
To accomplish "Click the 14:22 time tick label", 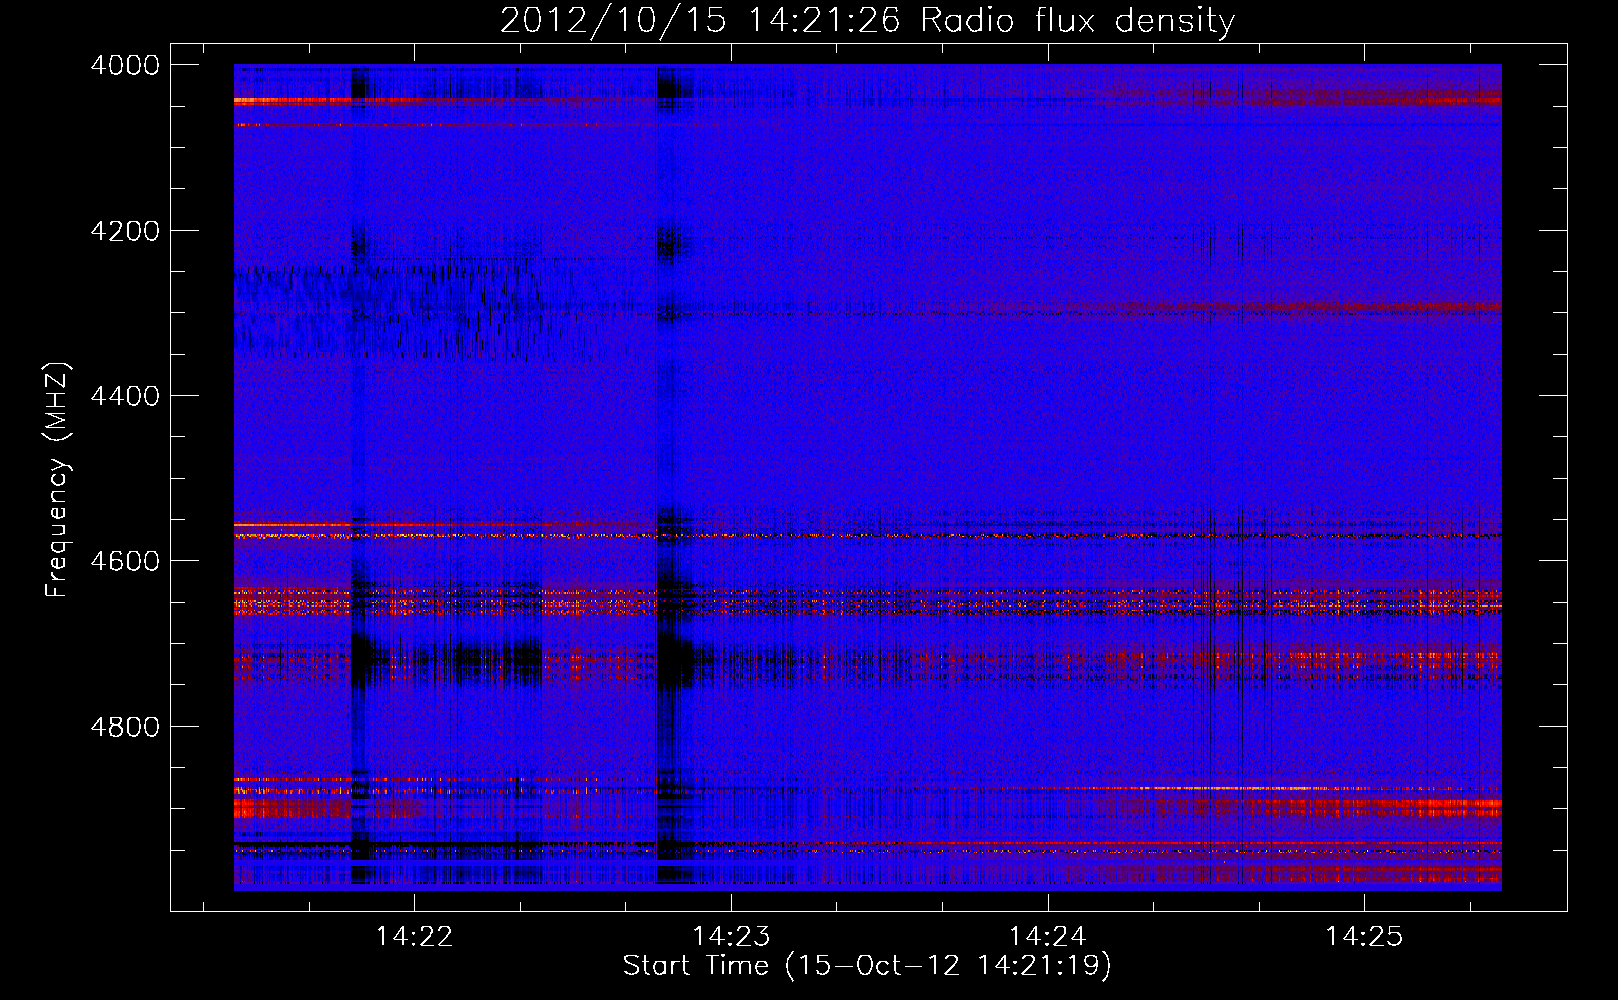I will pyautogui.click(x=414, y=936).
